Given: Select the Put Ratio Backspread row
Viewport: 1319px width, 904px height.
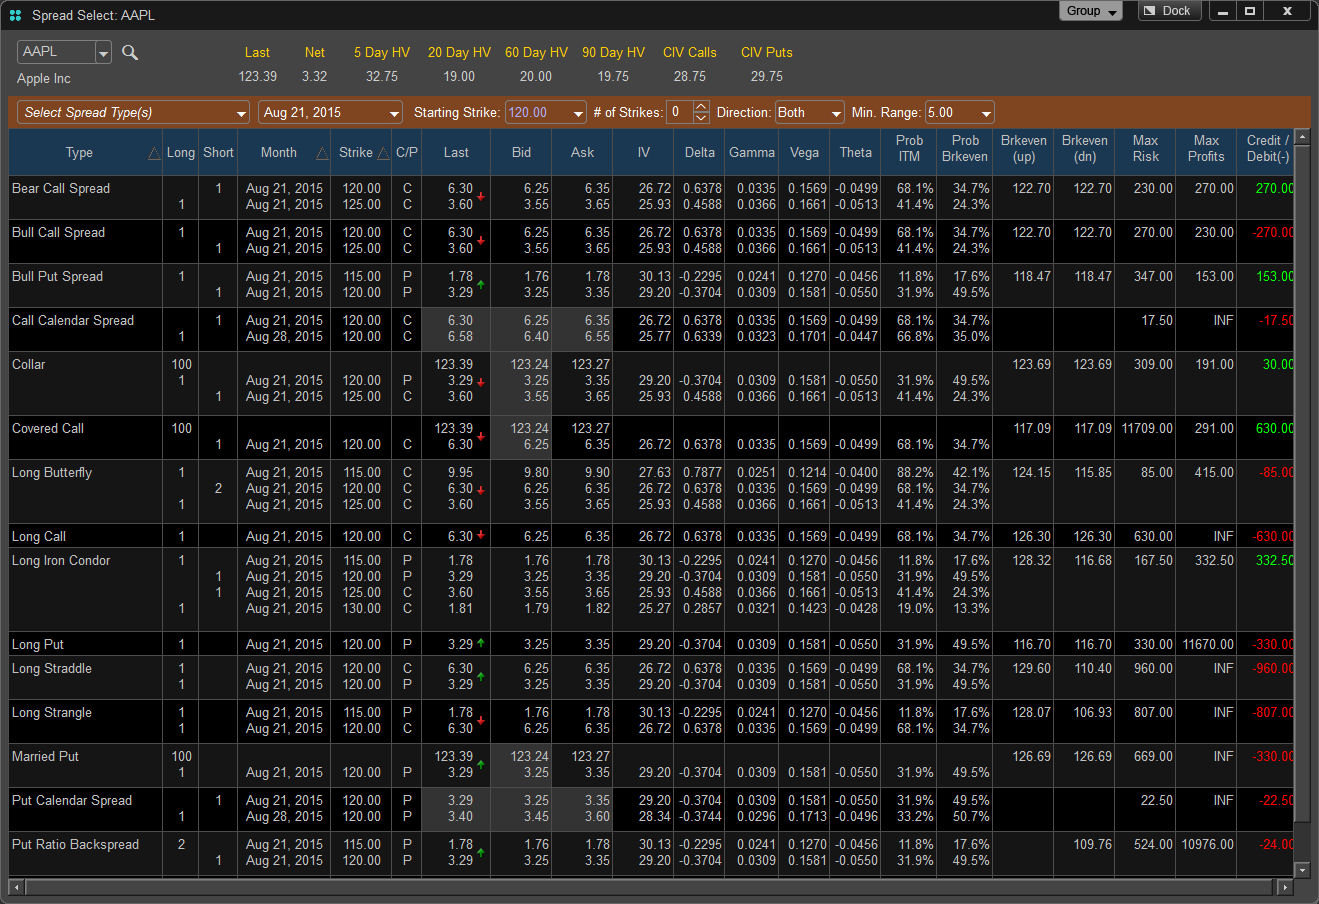Looking at the screenshot, I should [x=651, y=853].
